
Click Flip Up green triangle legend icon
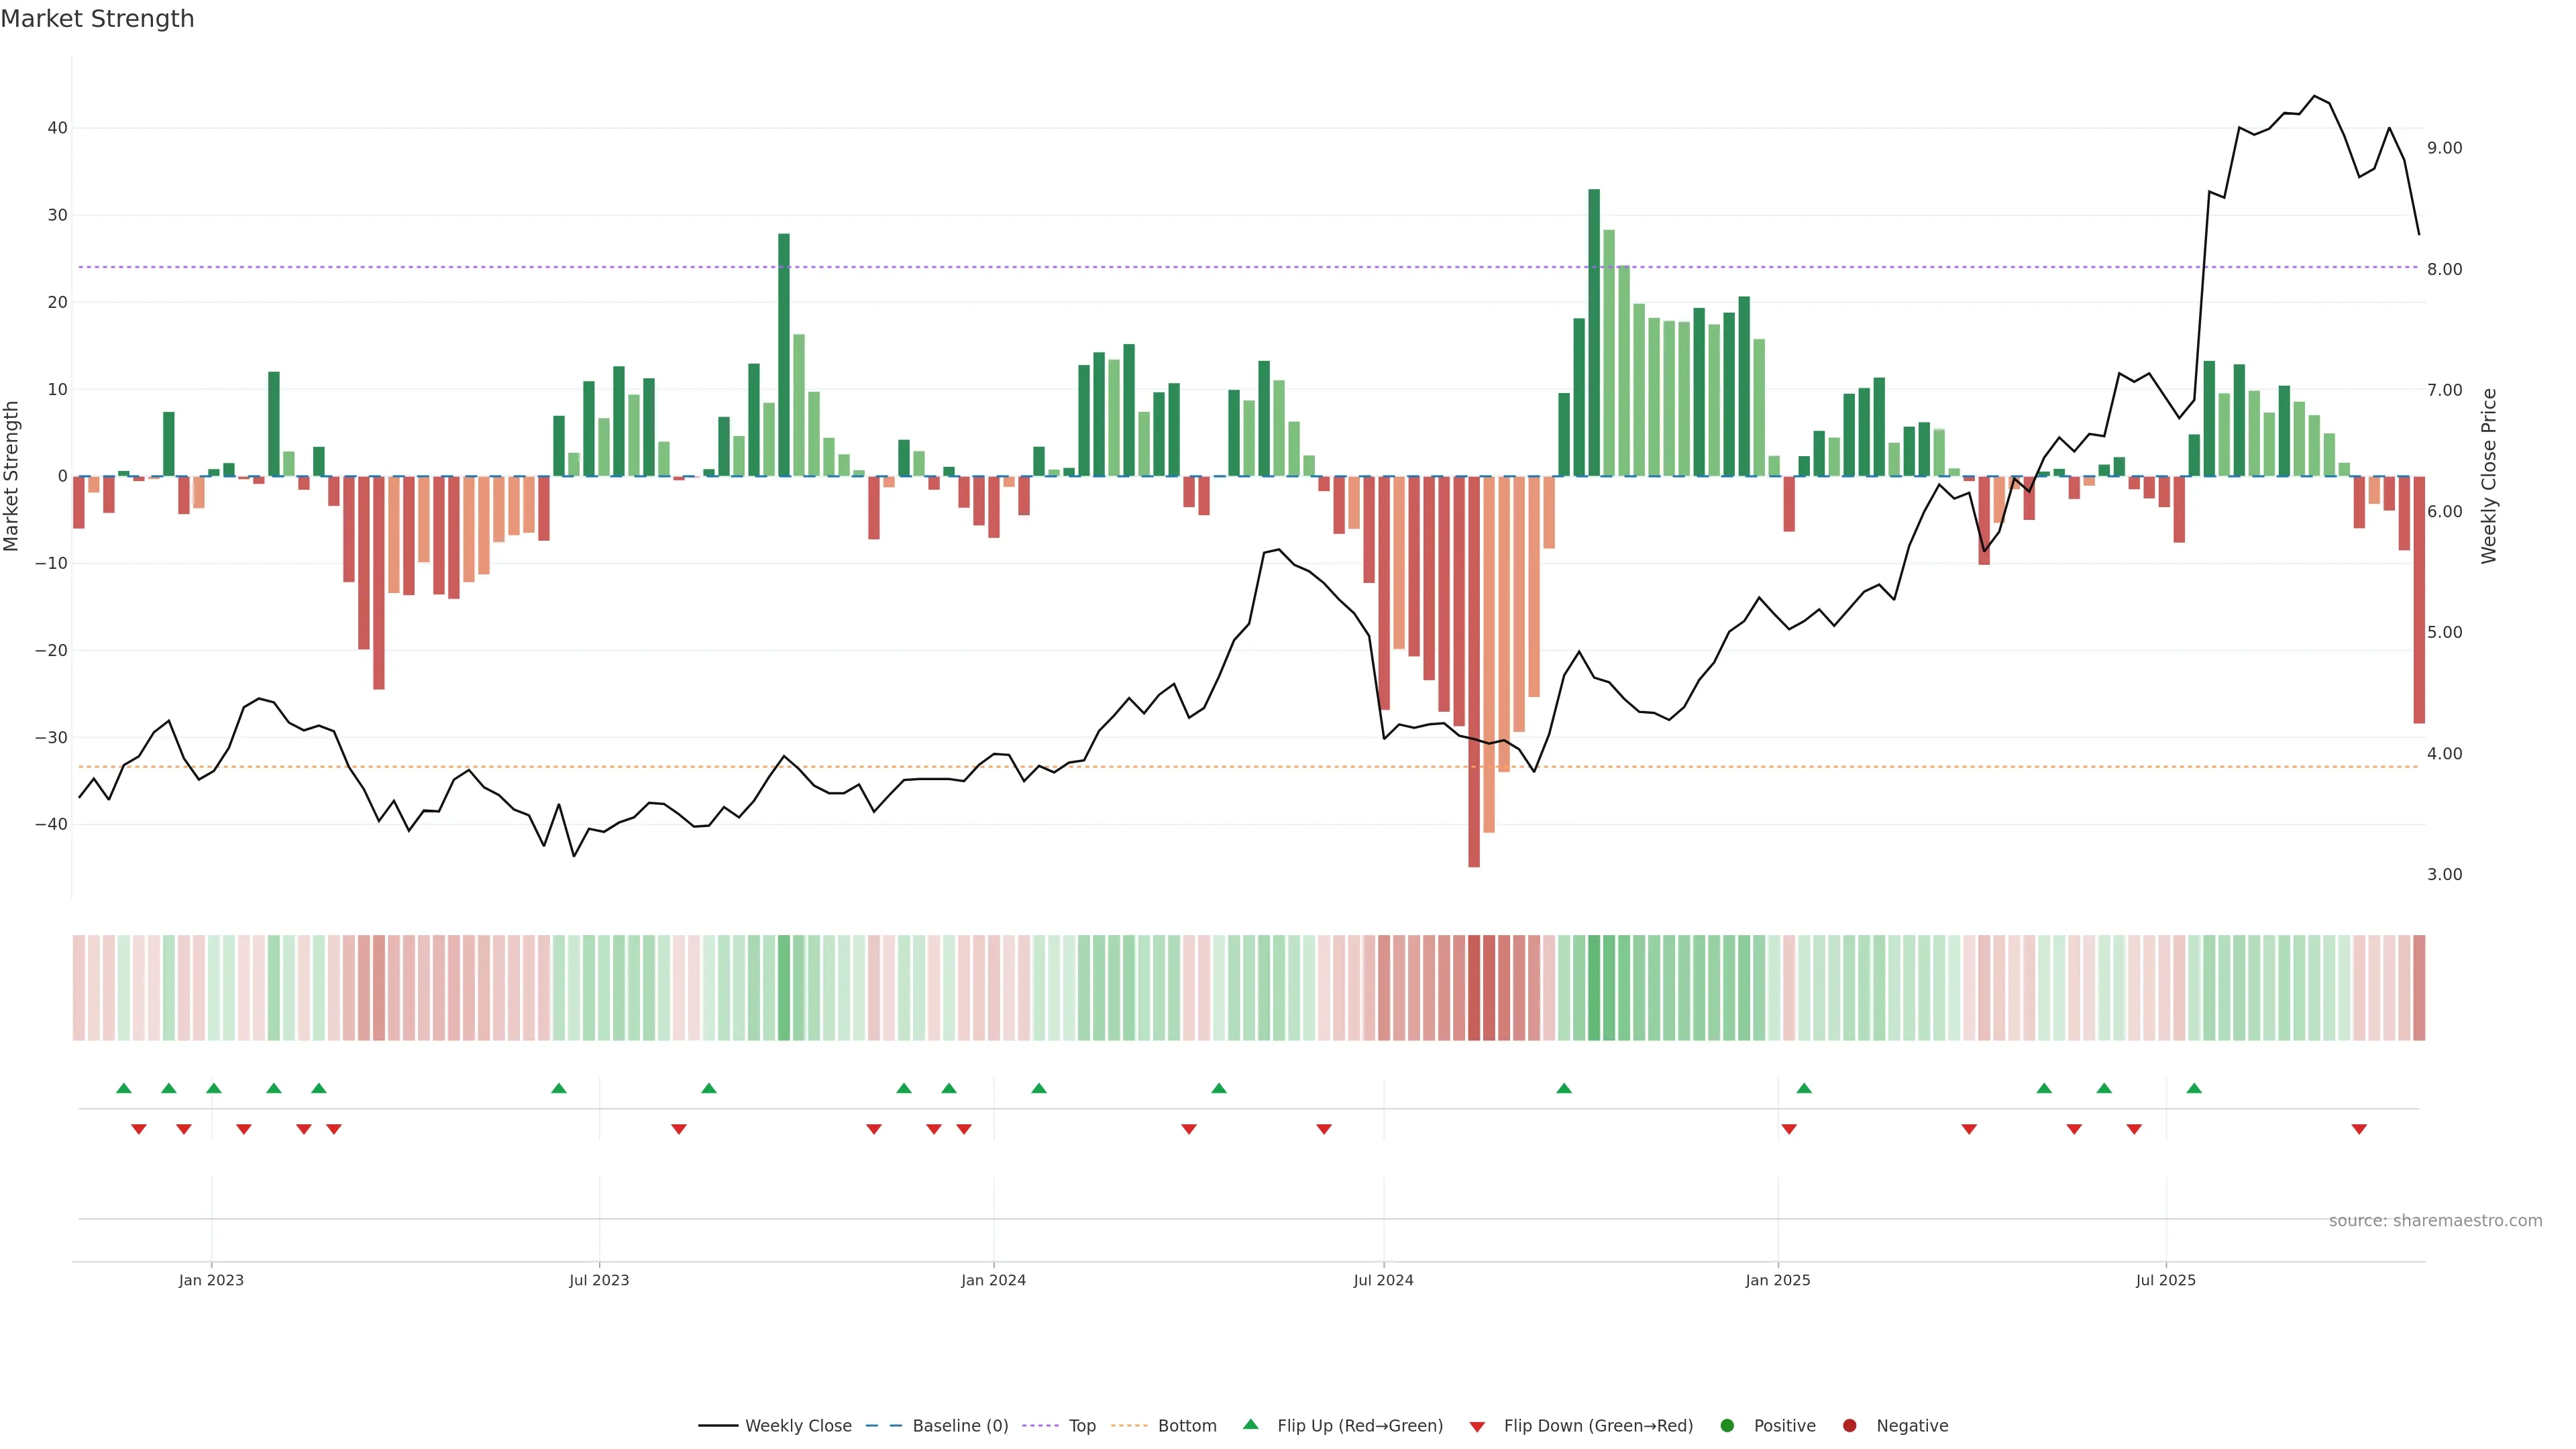1250,1425
